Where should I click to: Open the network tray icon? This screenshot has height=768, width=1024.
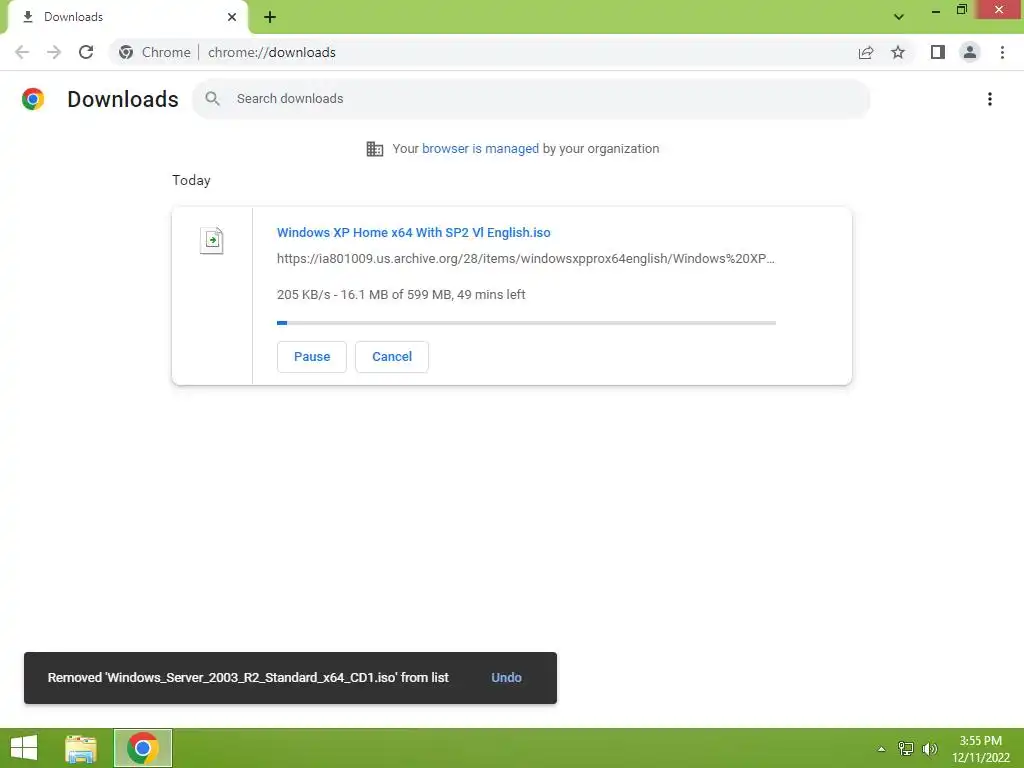pos(906,749)
